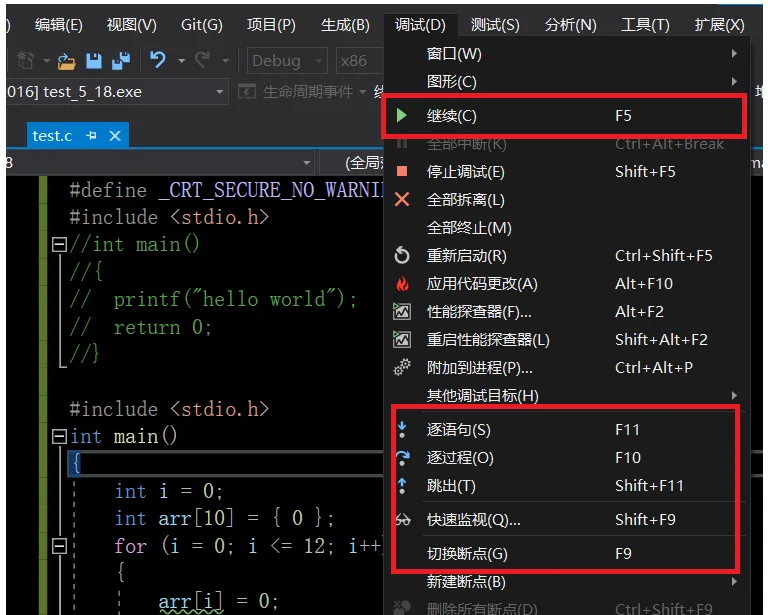
Task: Click the pin icon on test.c tab
Action: click(x=91, y=136)
